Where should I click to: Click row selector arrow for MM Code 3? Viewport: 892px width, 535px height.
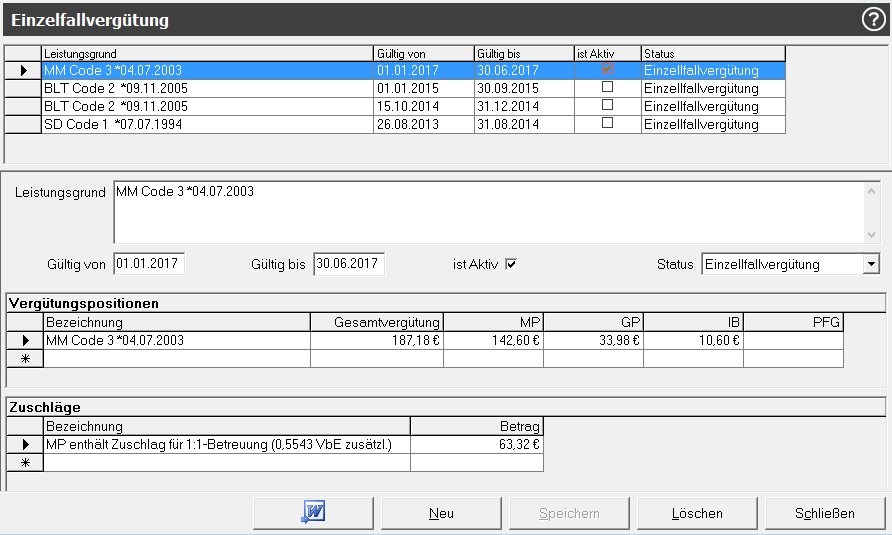[x=23, y=71]
